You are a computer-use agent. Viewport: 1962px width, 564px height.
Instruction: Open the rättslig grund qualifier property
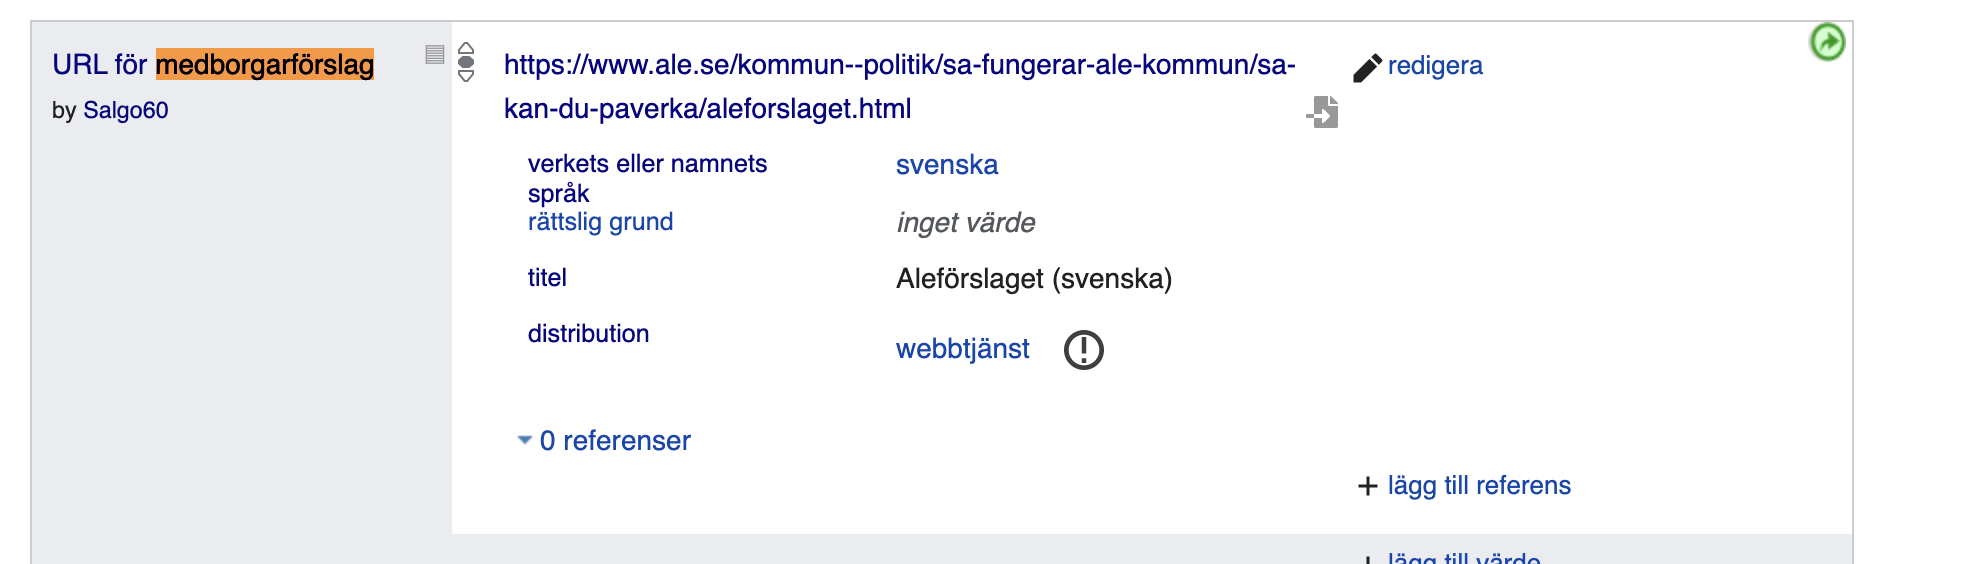pos(600,222)
